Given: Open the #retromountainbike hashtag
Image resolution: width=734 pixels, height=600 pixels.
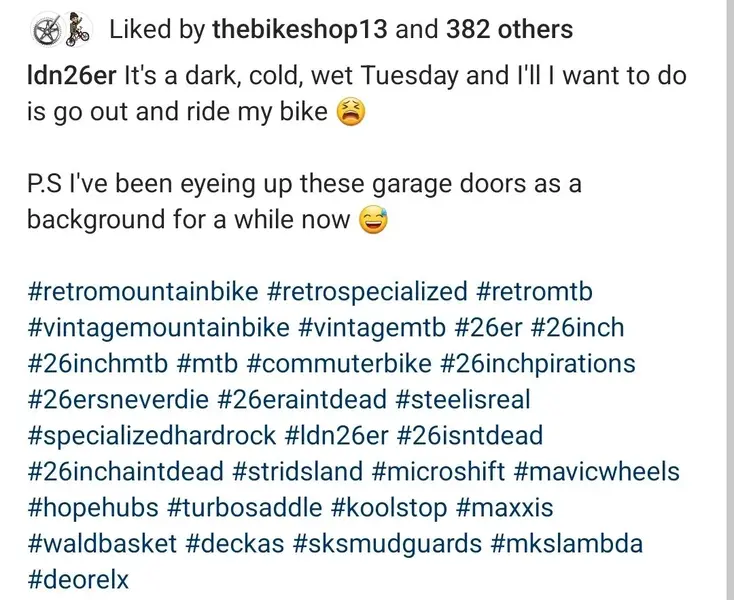Looking at the screenshot, I should [143, 292].
